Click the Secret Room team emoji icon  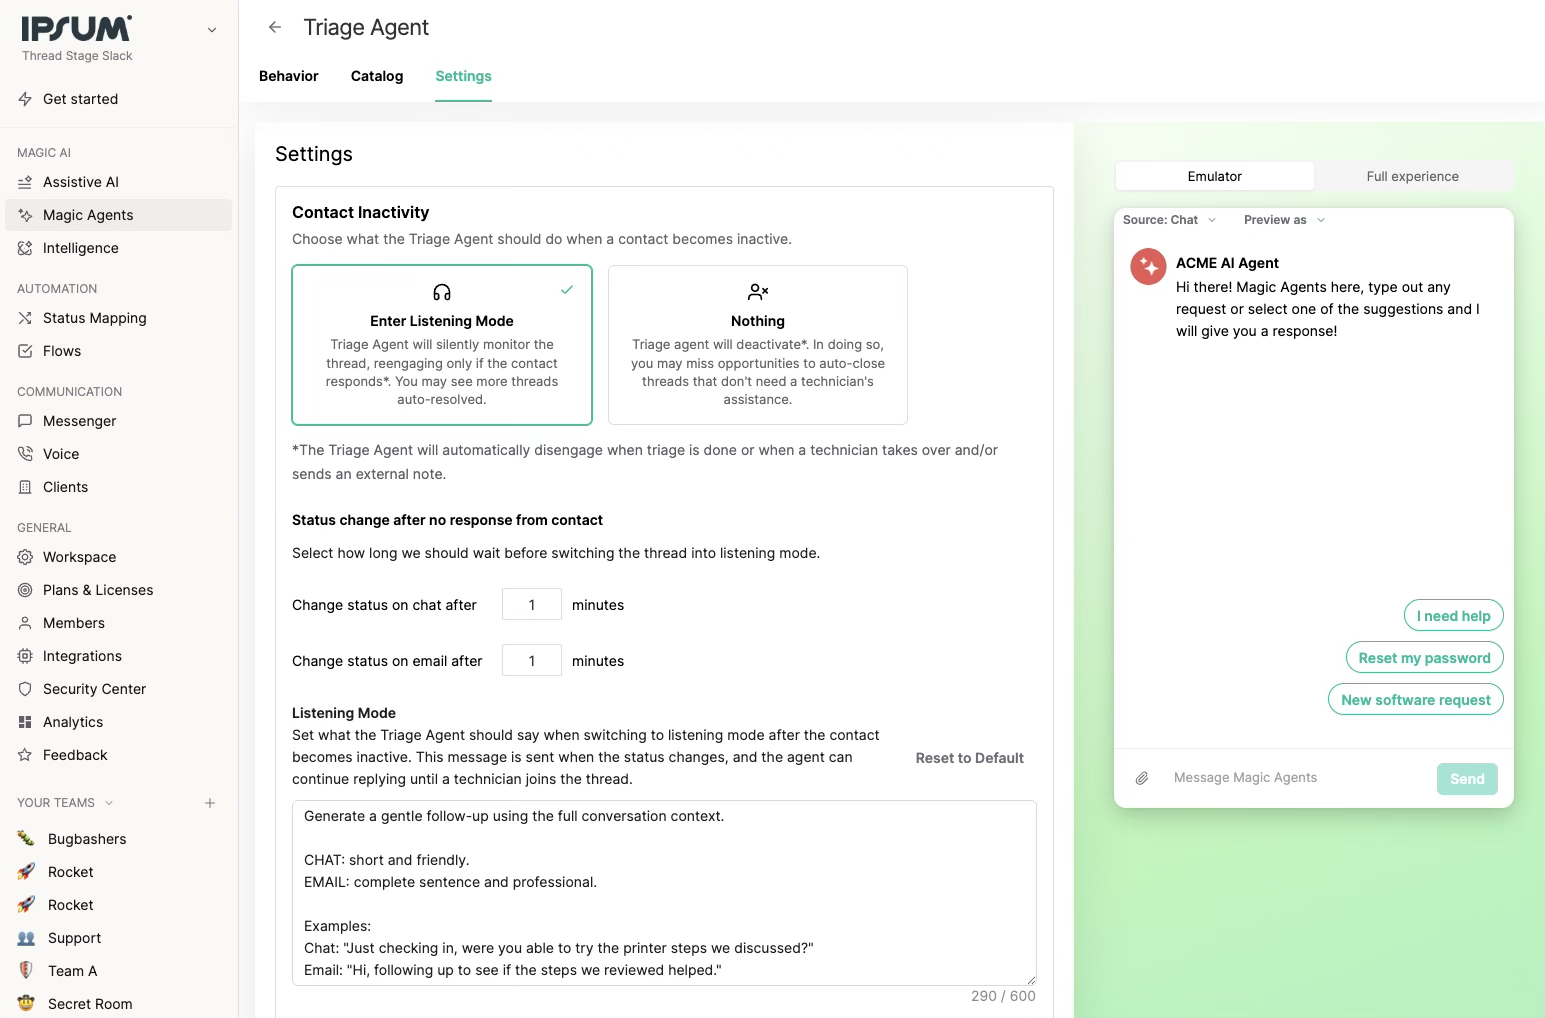(26, 1004)
